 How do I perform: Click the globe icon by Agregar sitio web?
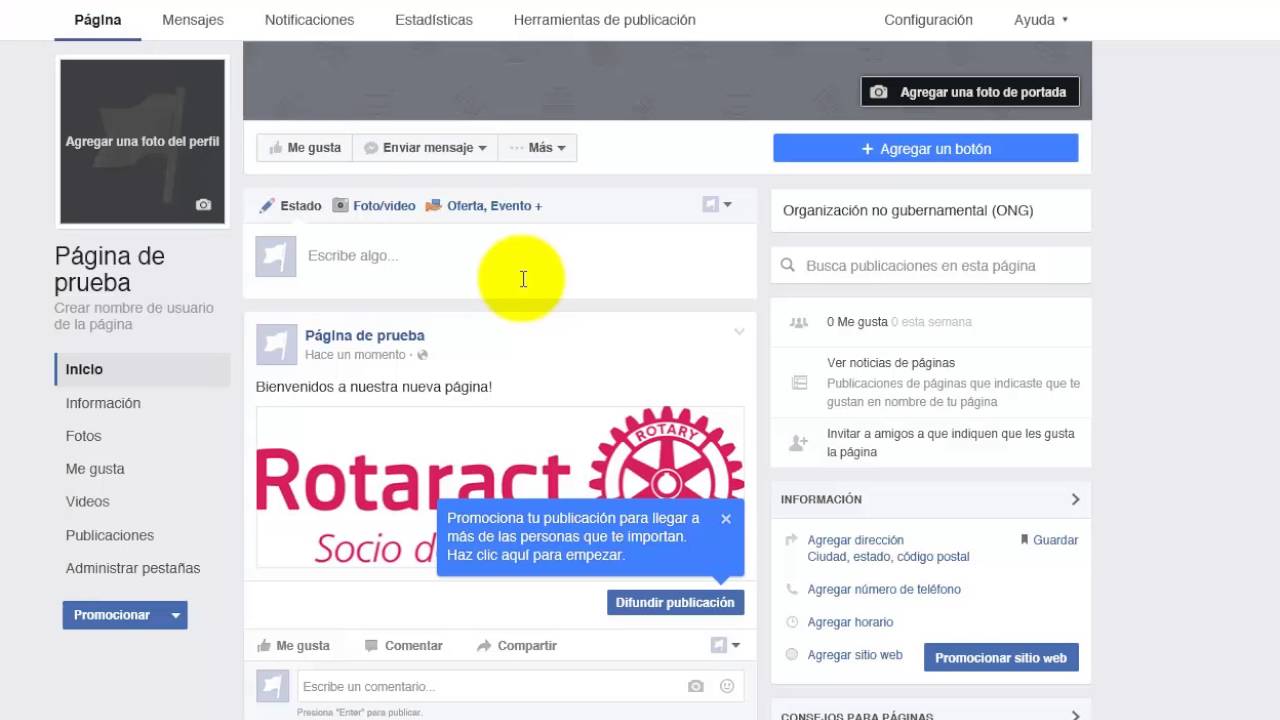pos(792,655)
